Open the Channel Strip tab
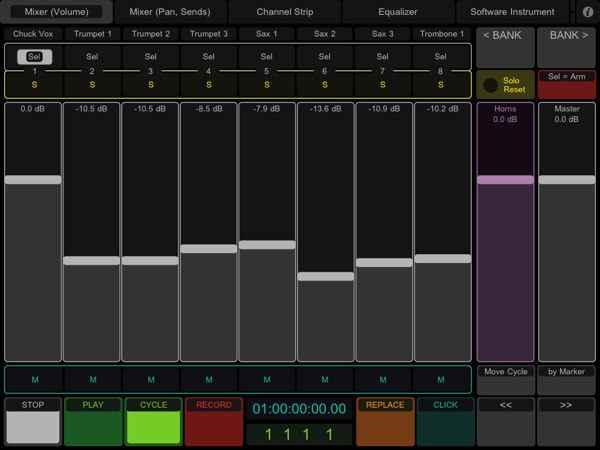 coord(284,12)
